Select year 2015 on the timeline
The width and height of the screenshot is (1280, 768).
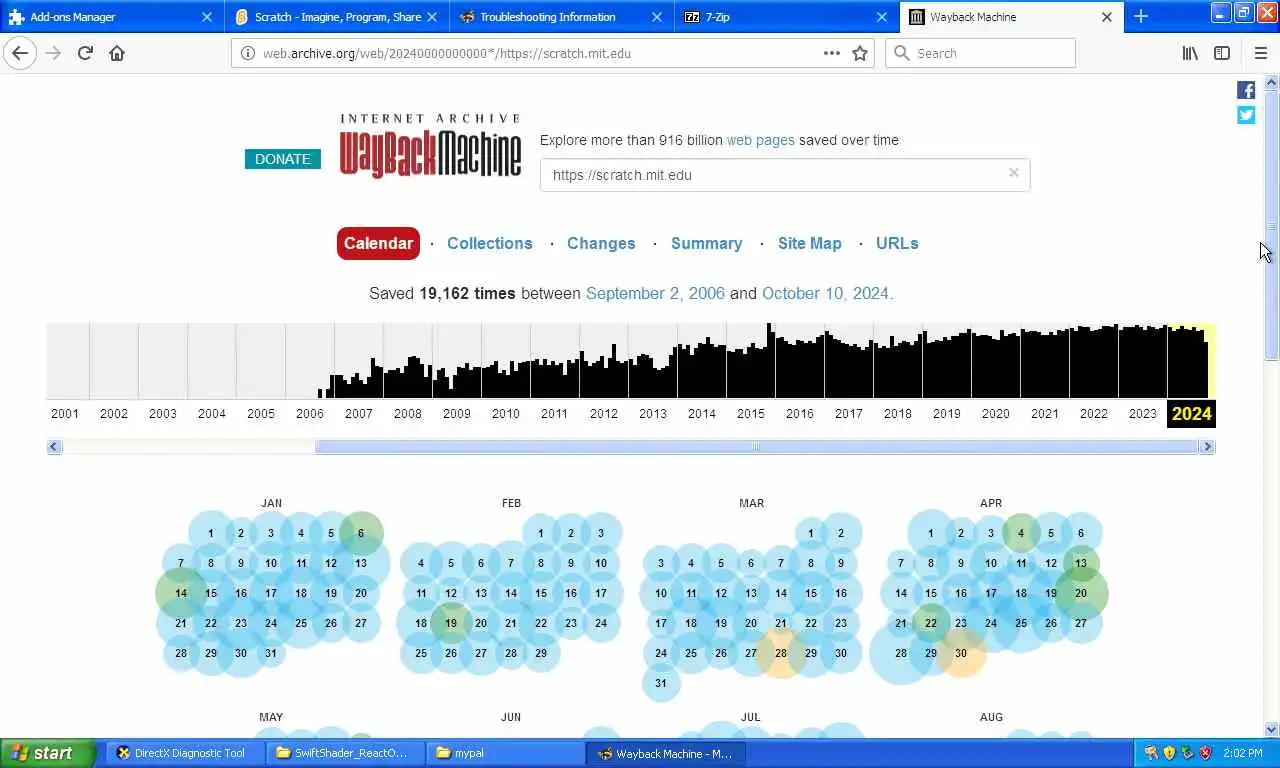coord(750,413)
